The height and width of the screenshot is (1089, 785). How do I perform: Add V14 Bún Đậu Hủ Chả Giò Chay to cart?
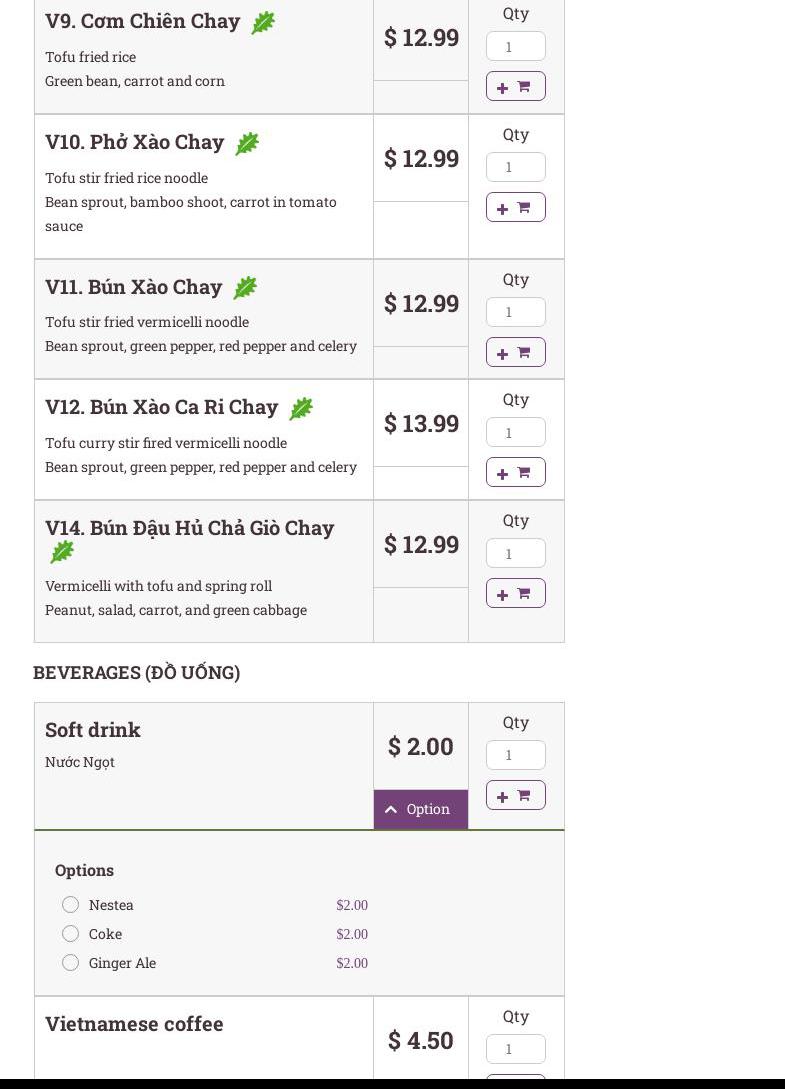click(x=515, y=594)
